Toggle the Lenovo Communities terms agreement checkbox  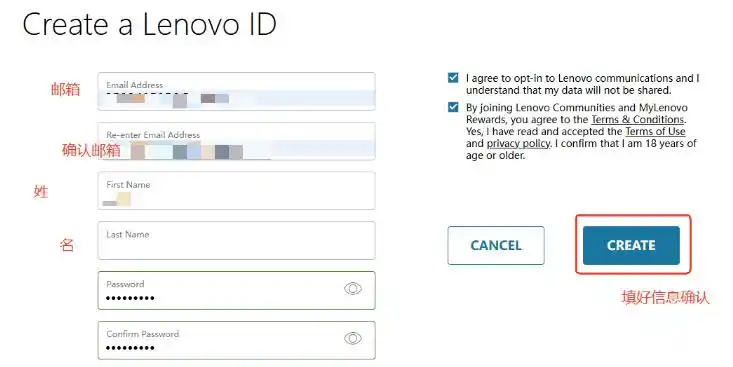click(x=453, y=108)
